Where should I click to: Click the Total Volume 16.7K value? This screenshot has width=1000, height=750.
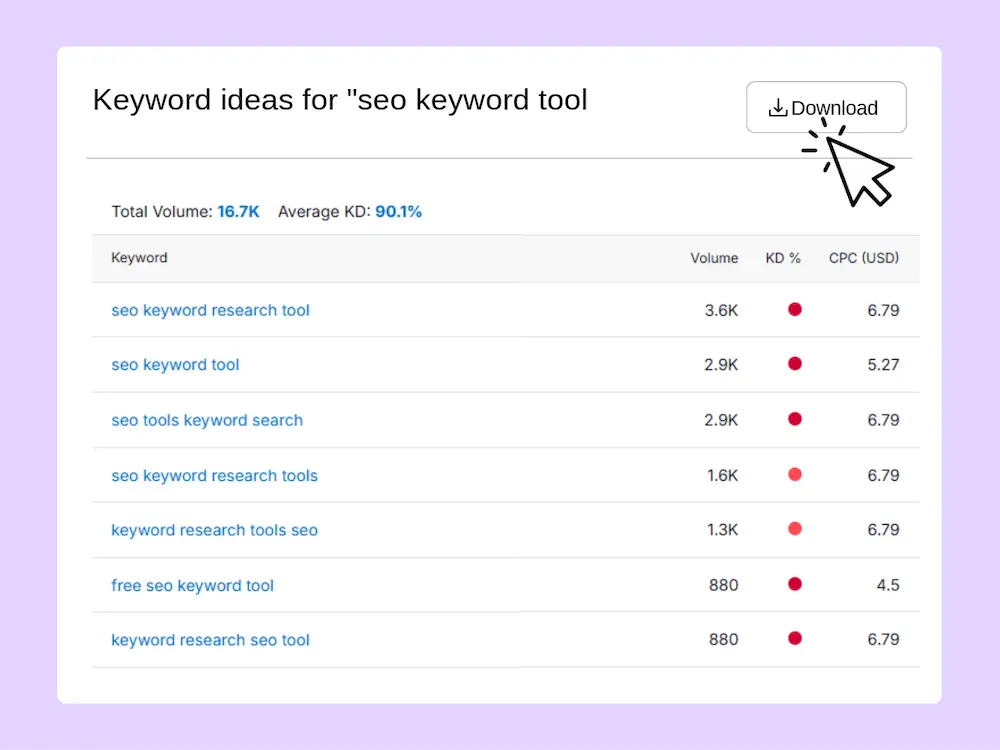click(238, 212)
